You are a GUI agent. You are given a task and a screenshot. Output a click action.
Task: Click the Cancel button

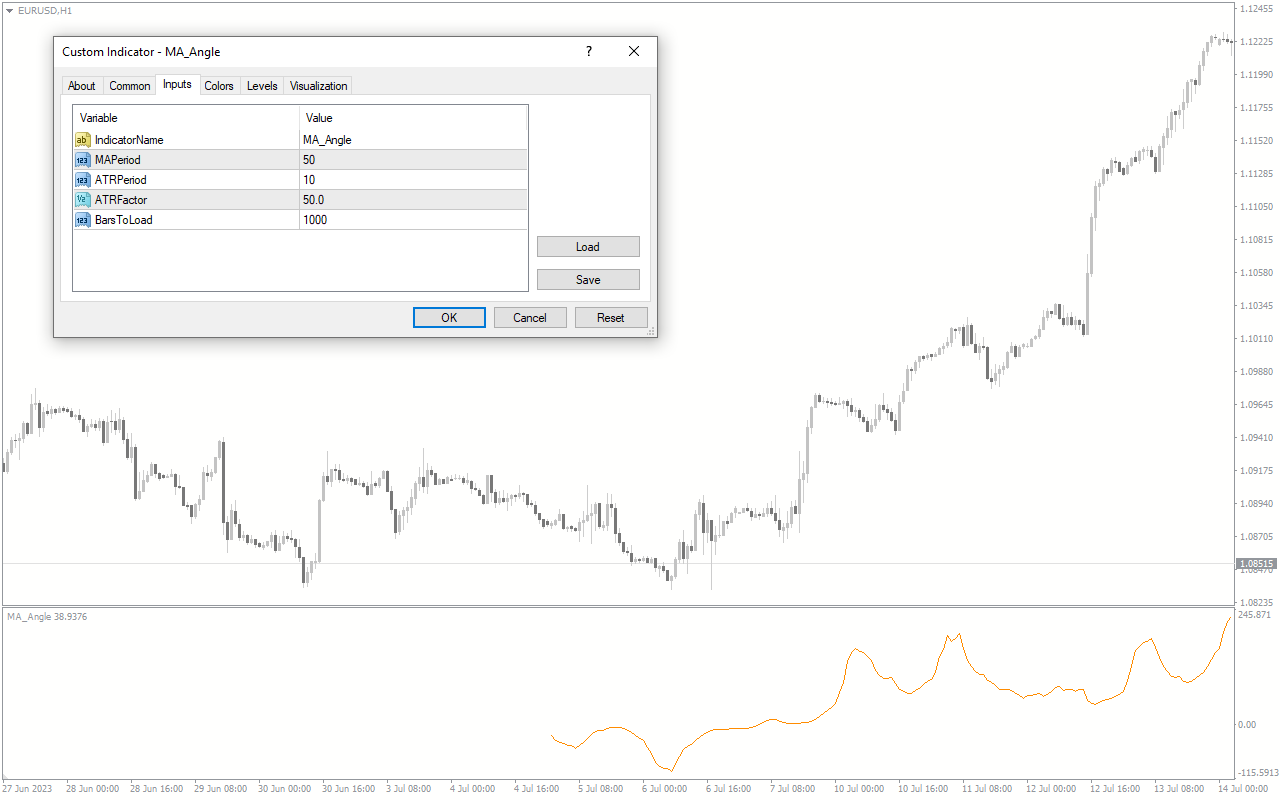click(x=530, y=317)
